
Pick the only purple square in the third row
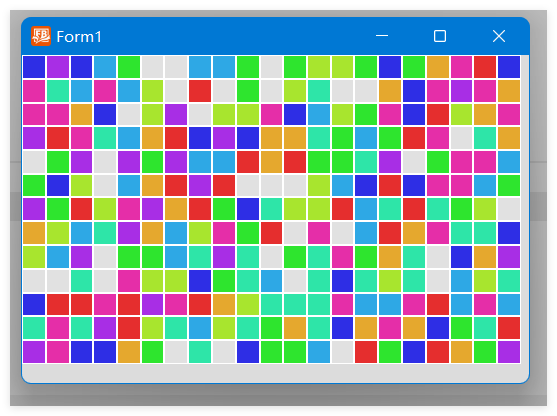[176, 114]
